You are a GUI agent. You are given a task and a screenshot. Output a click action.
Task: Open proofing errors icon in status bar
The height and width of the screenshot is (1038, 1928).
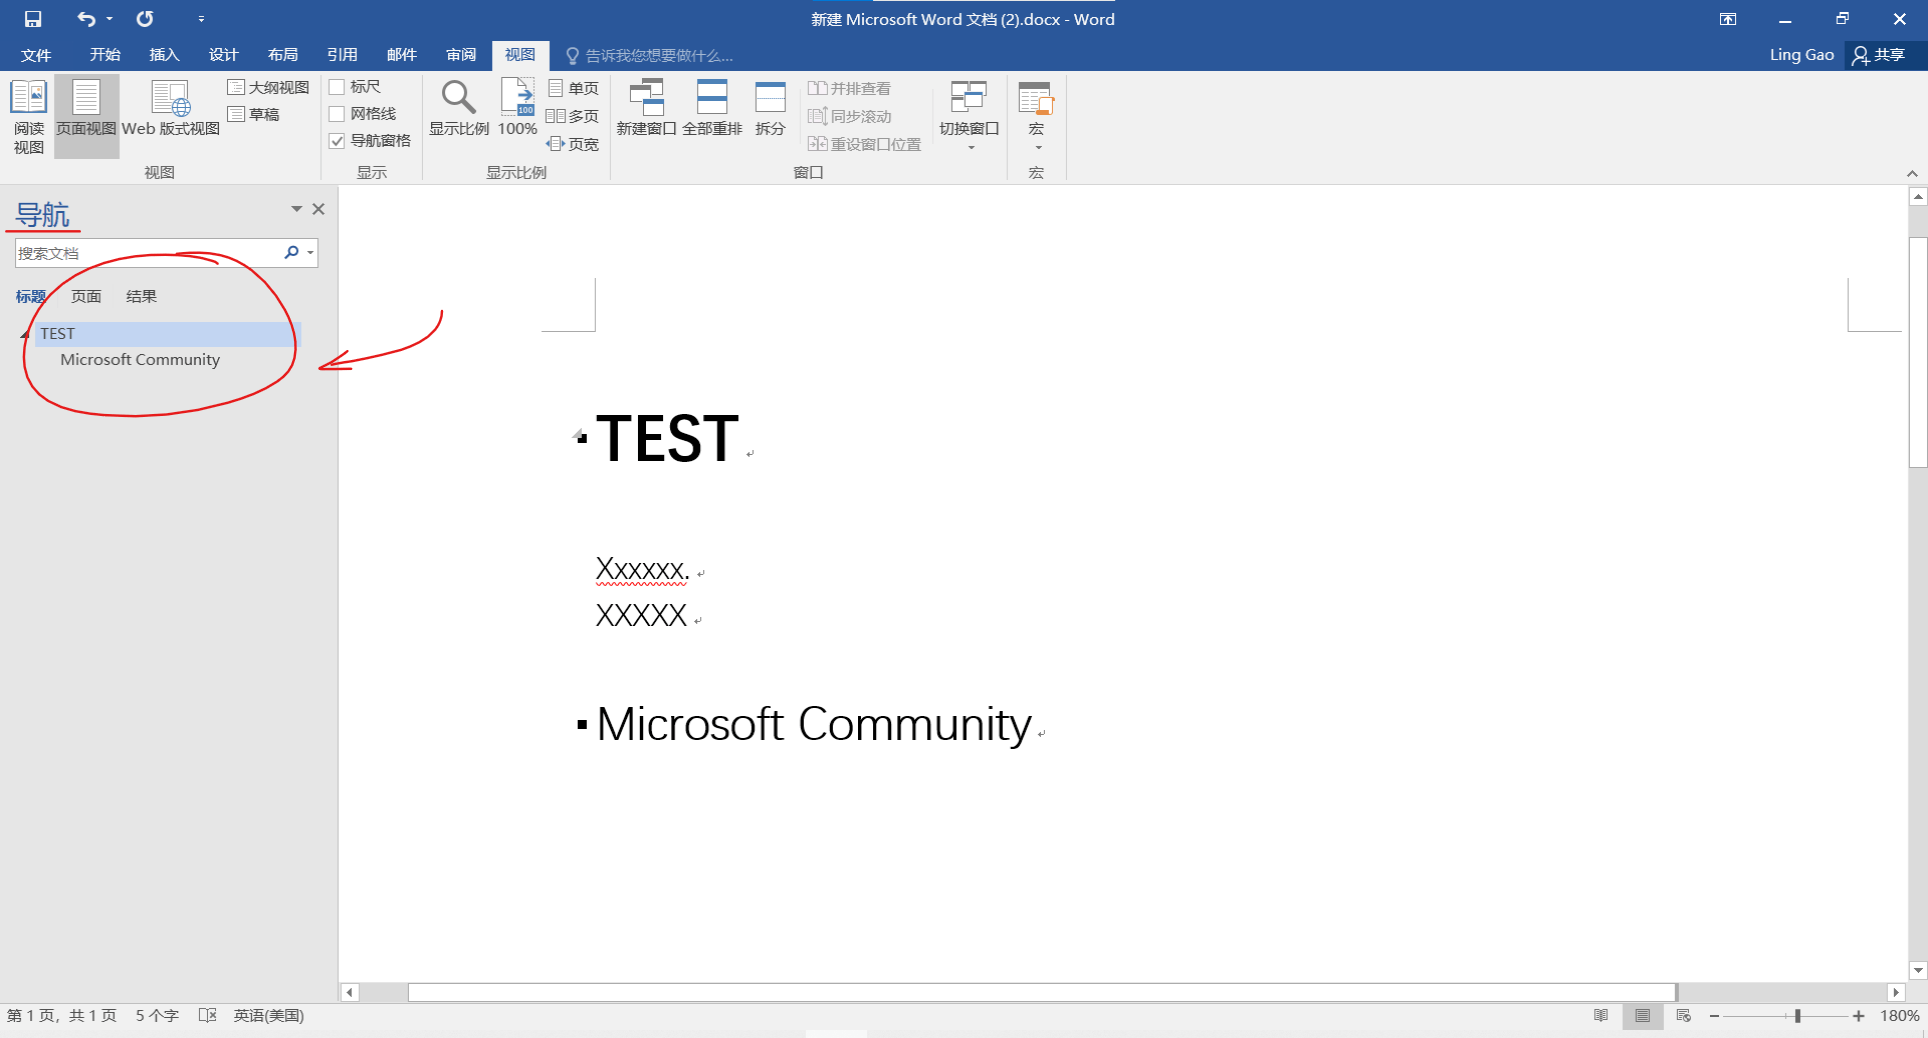point(208,1016)
